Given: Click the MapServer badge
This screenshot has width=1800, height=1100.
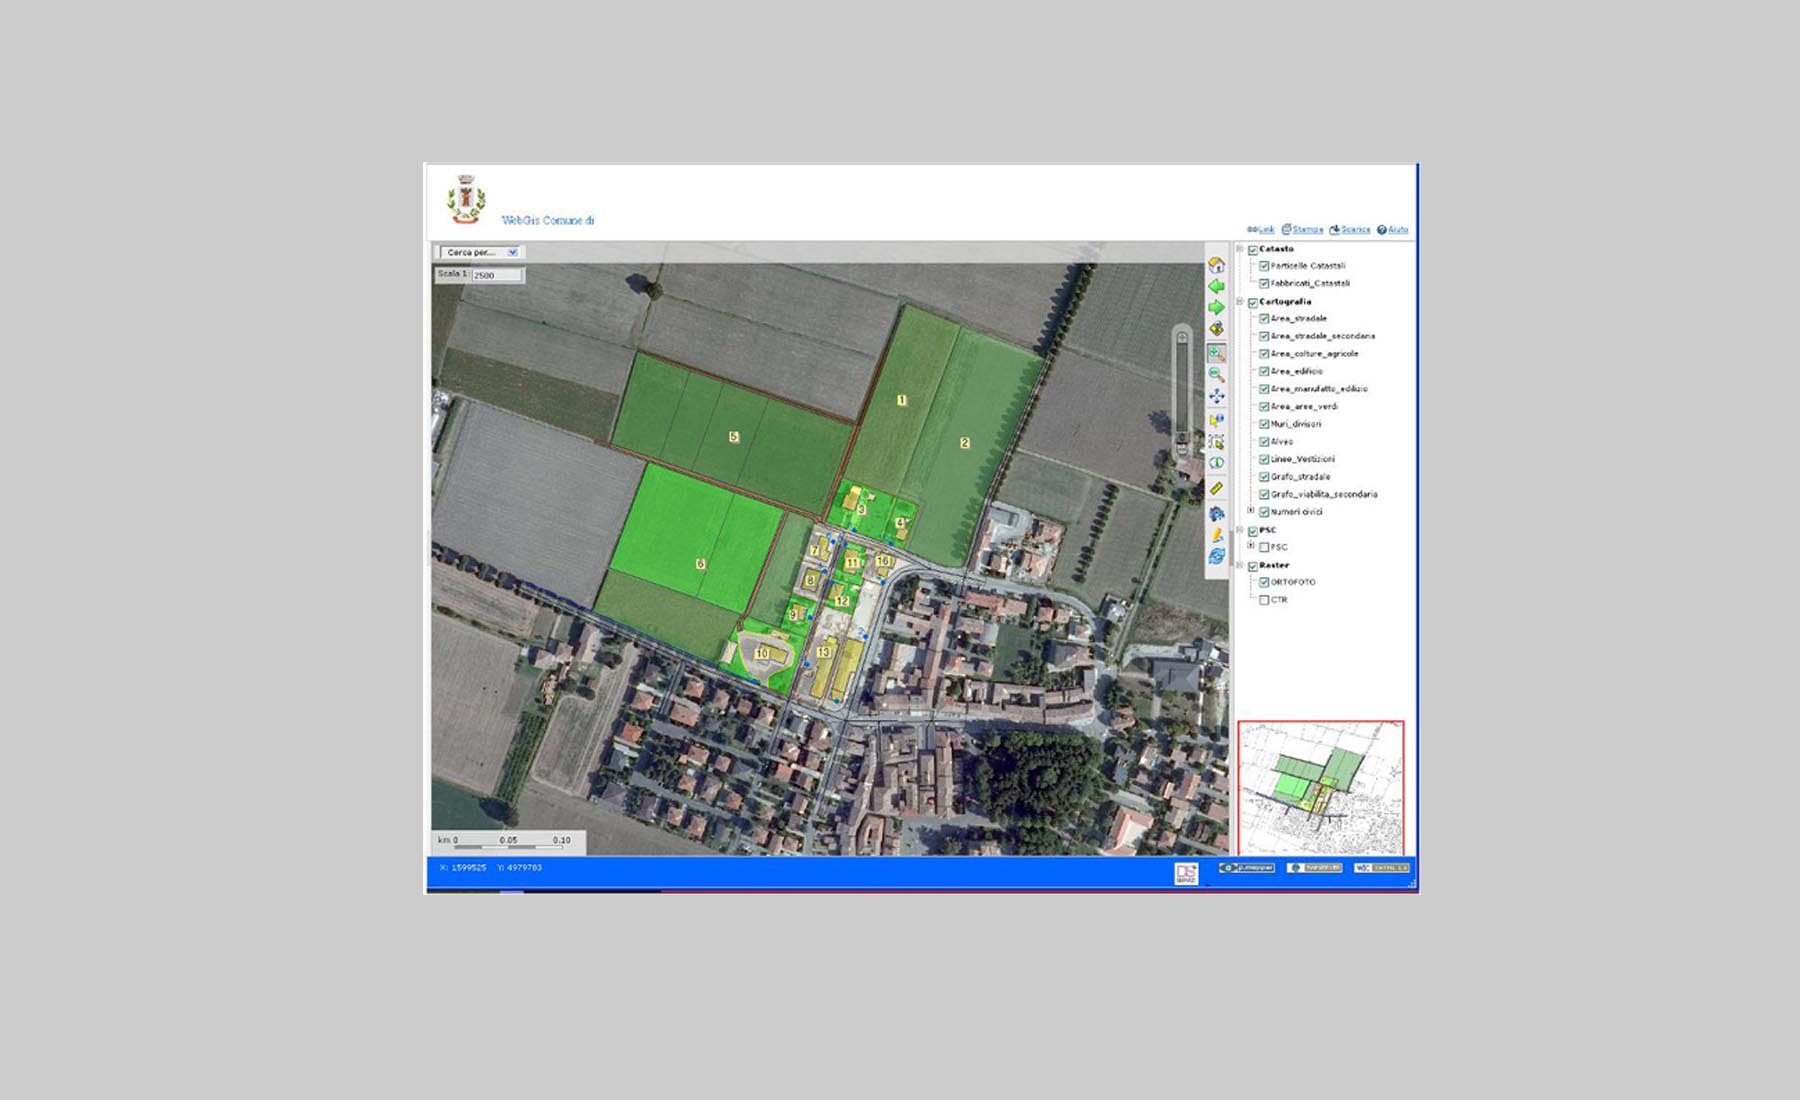Looking at the screenshot, I should click(x=1314, y=868).
